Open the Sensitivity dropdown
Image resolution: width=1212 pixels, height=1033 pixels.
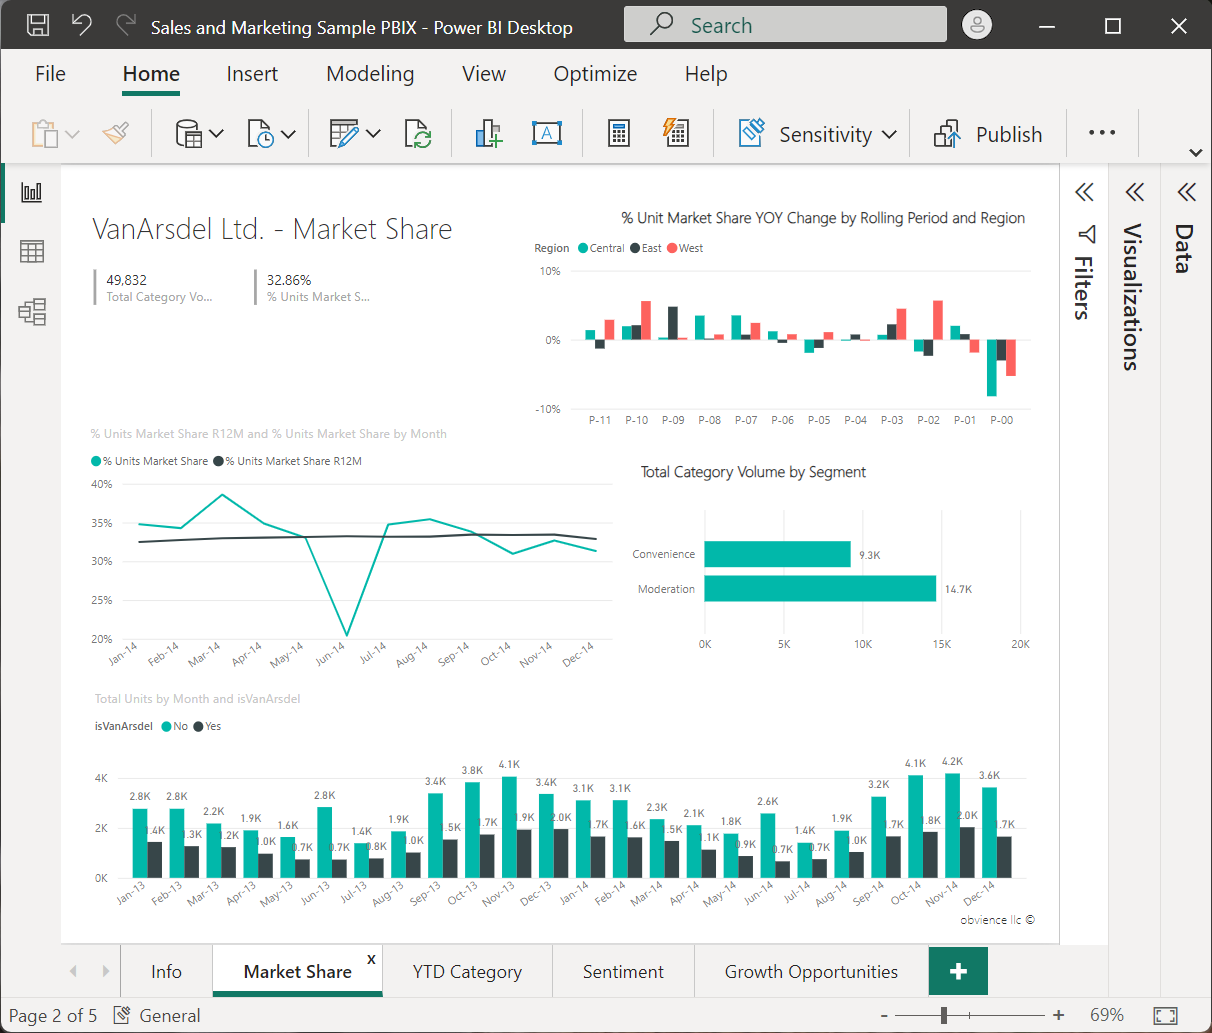pyautogui.click(x=818, y=134)
